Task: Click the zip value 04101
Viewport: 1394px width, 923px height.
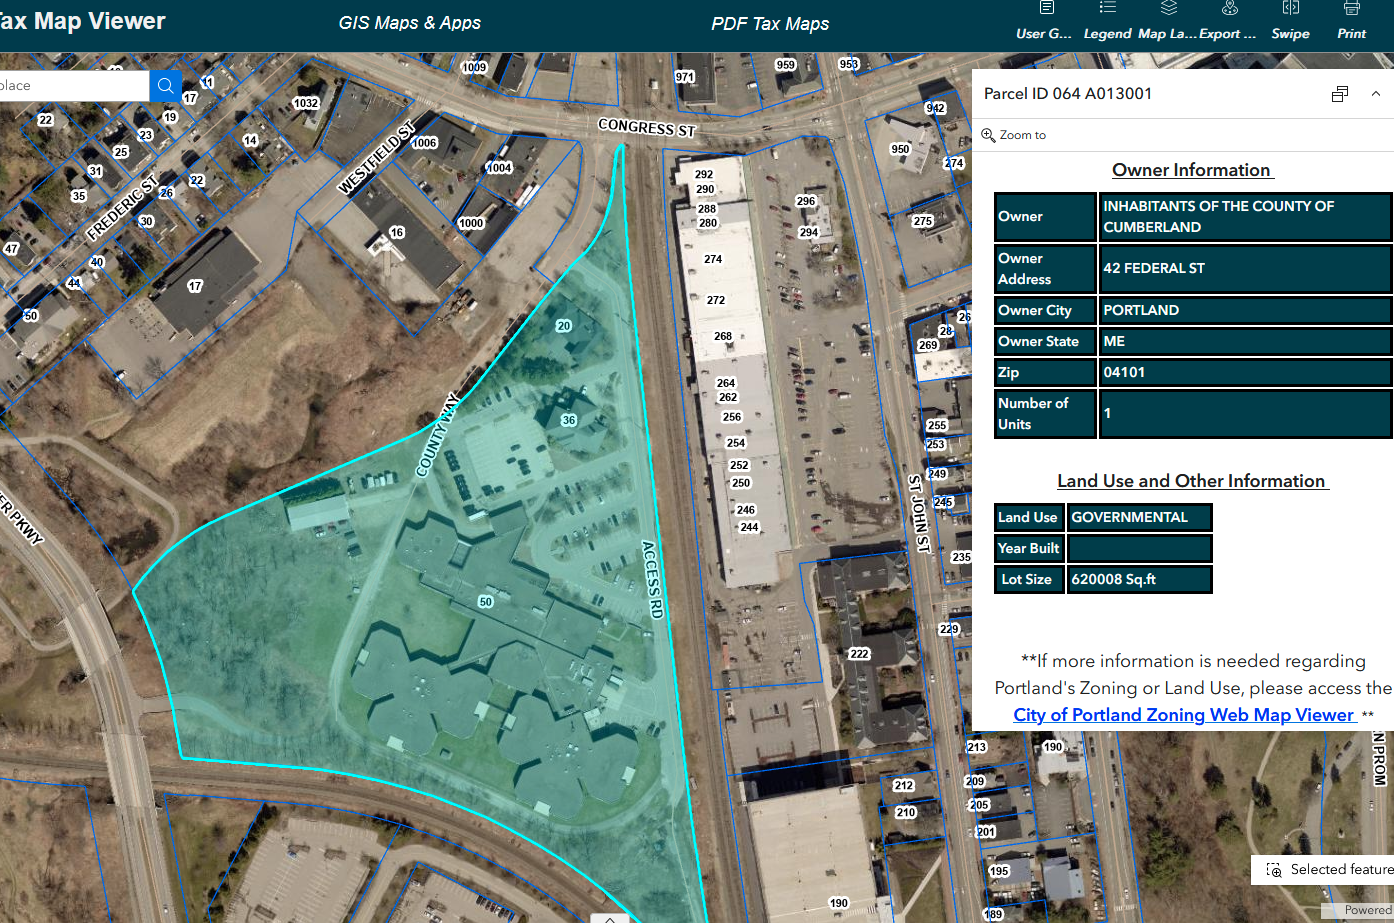Action: pos(1244,372)
